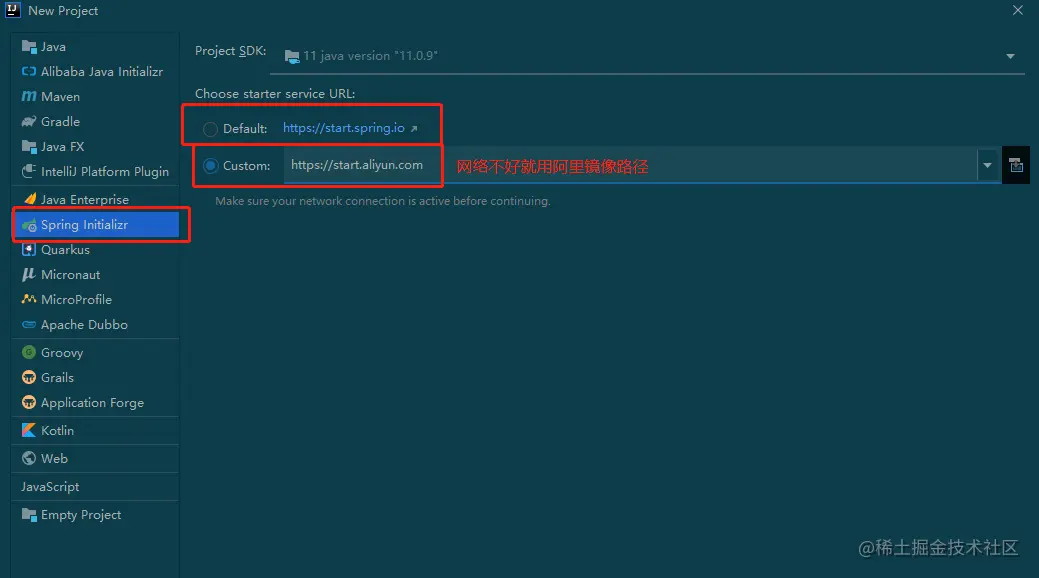Choose Java project type

(x=95, y=46)
